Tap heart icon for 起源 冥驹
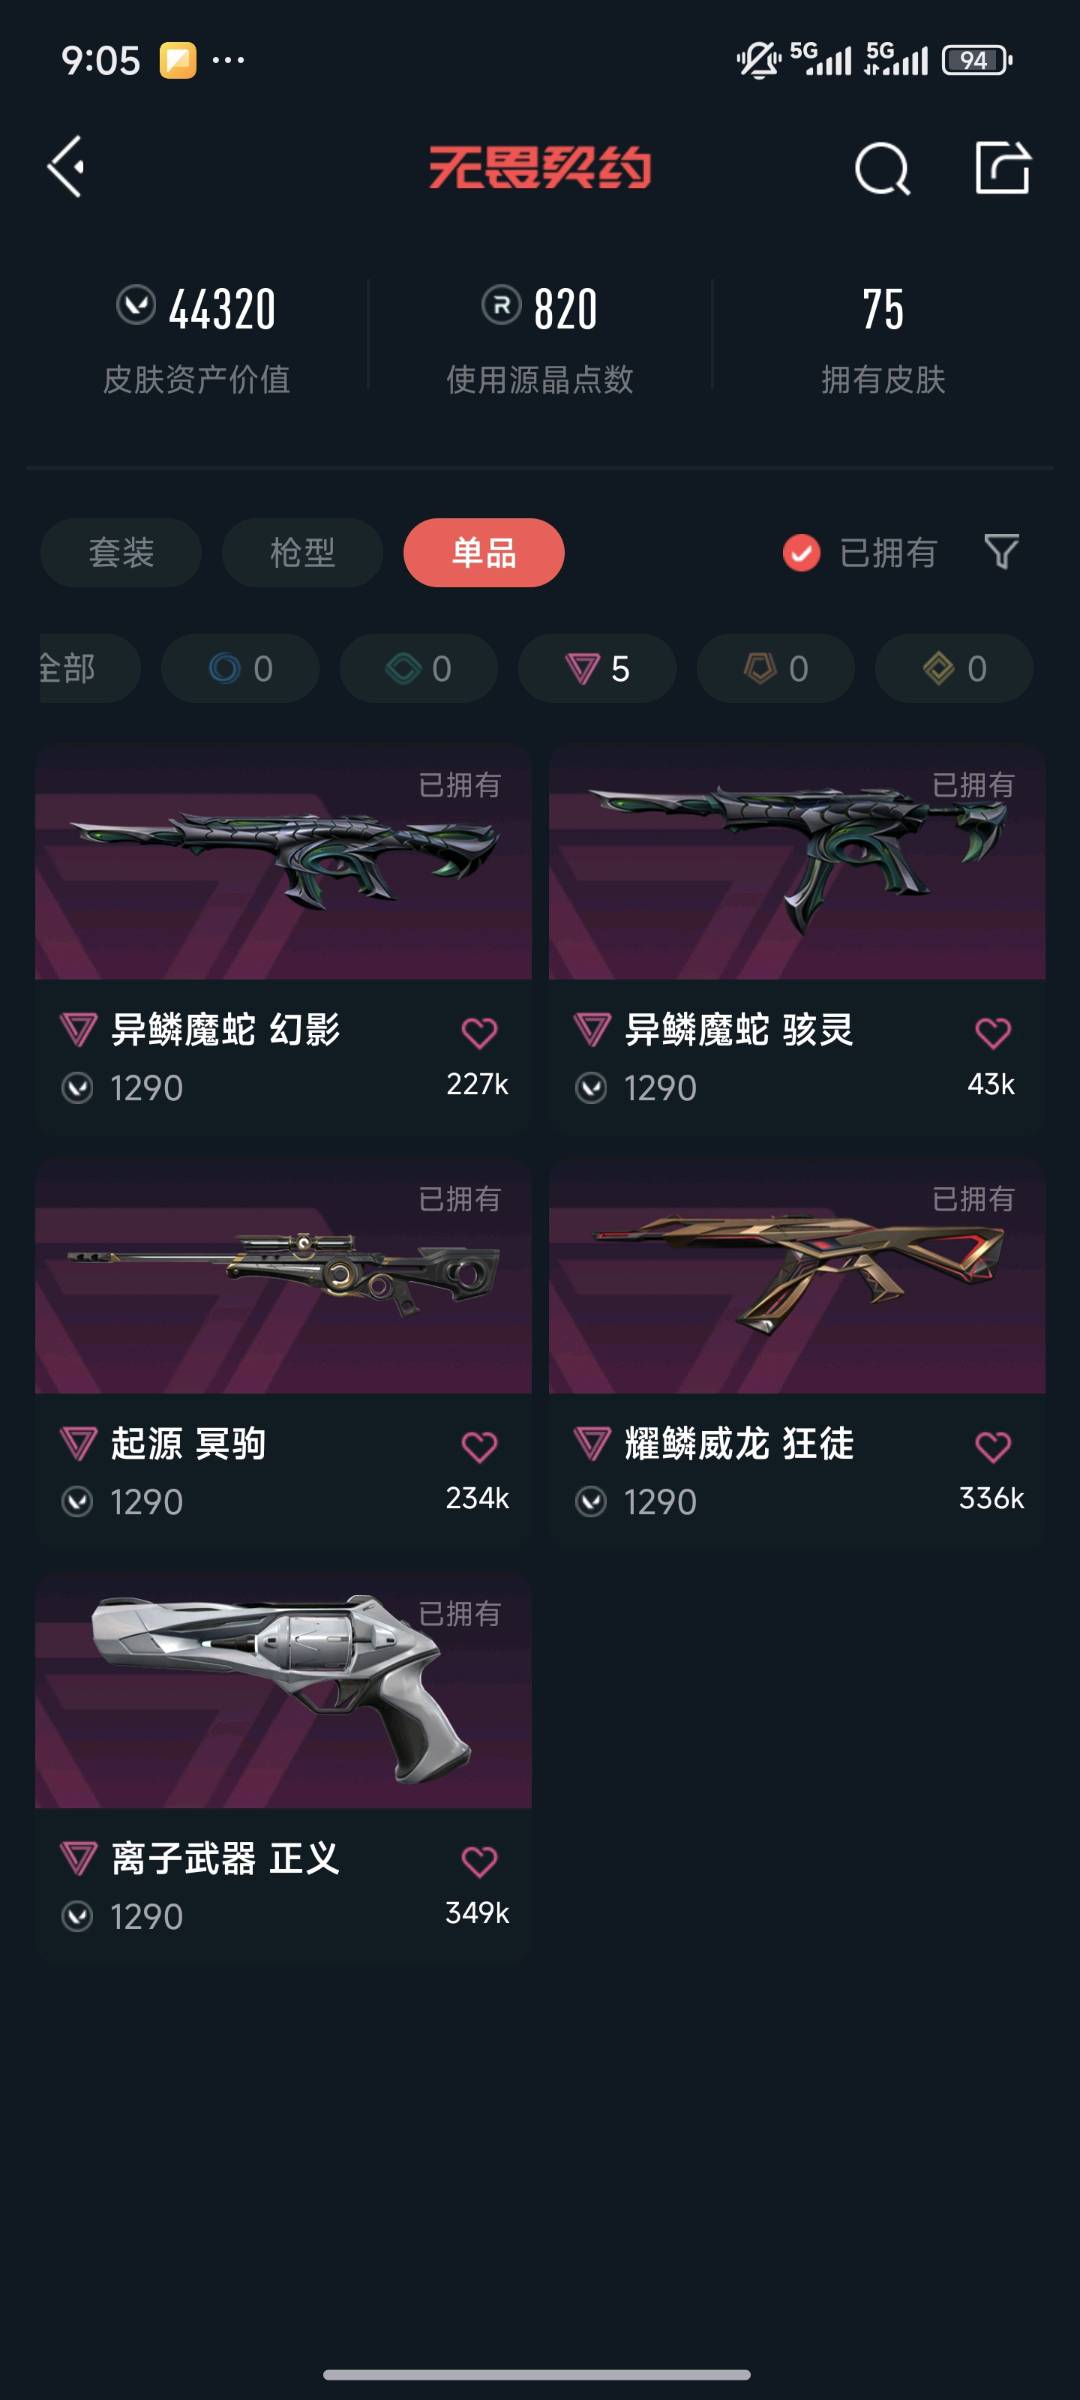The height and width of the screenshot is (2400, 1080). tap(479, 1446)
